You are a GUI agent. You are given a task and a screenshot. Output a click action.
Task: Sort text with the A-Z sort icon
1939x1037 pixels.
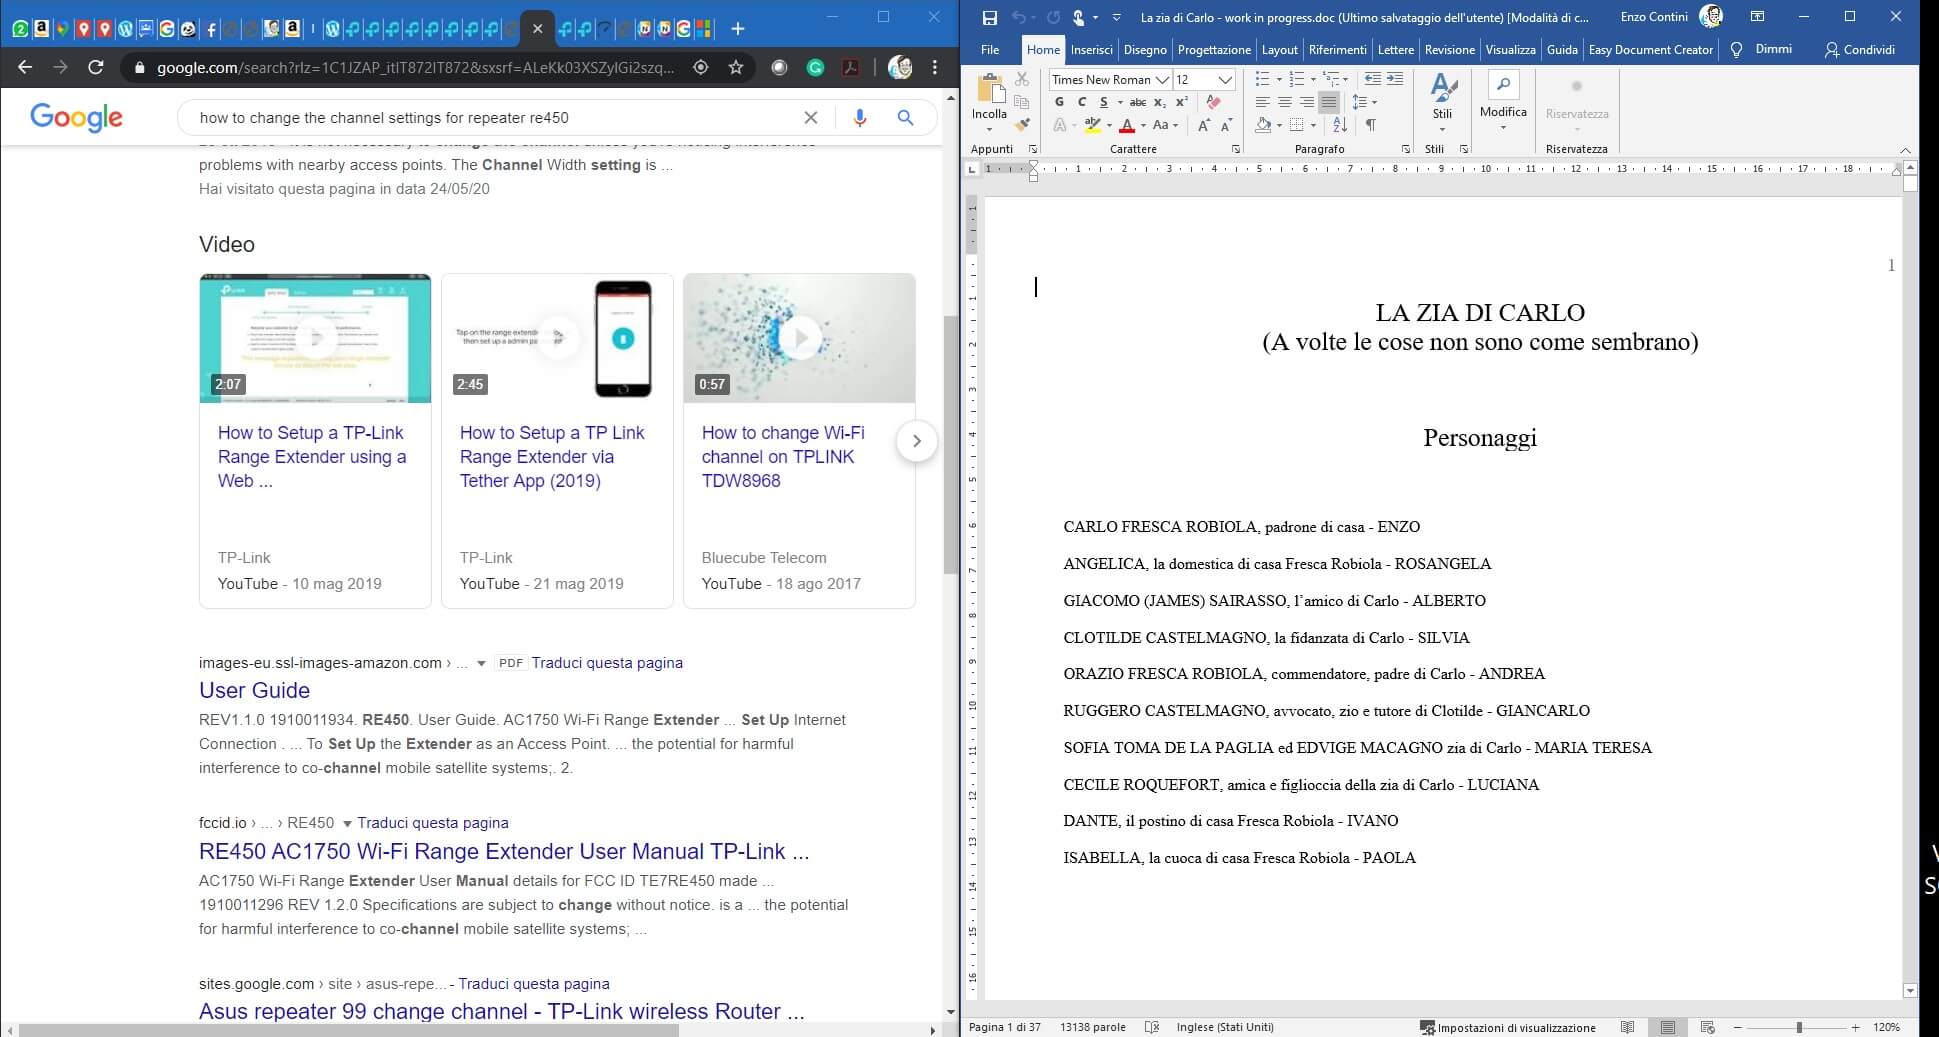[x=1340, y=125]
